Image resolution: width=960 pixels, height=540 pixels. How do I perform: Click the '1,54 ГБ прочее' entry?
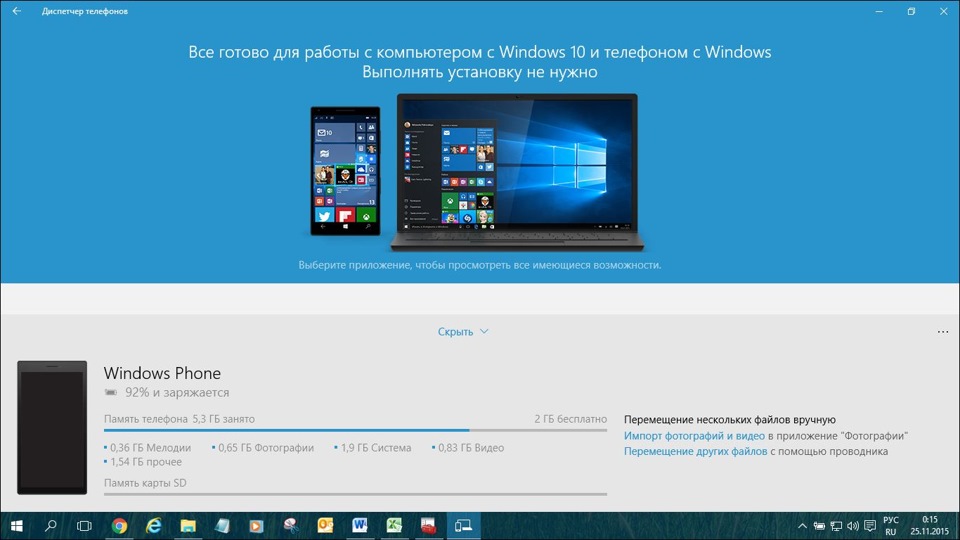click(143, 462)
